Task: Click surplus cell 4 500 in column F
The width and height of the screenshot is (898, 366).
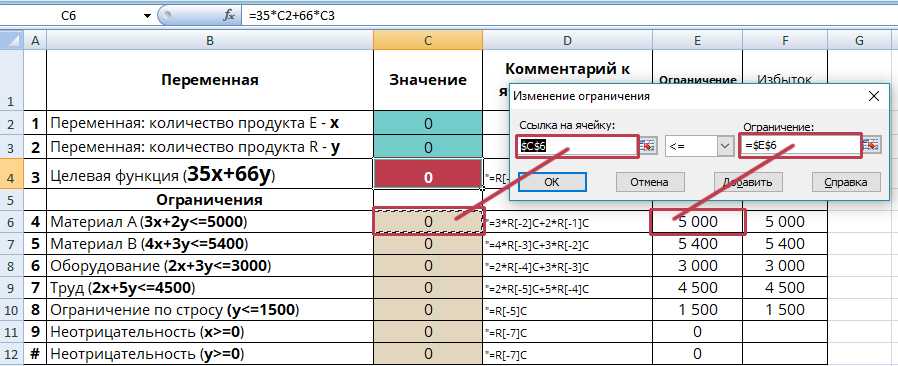Action: [785, 288]
